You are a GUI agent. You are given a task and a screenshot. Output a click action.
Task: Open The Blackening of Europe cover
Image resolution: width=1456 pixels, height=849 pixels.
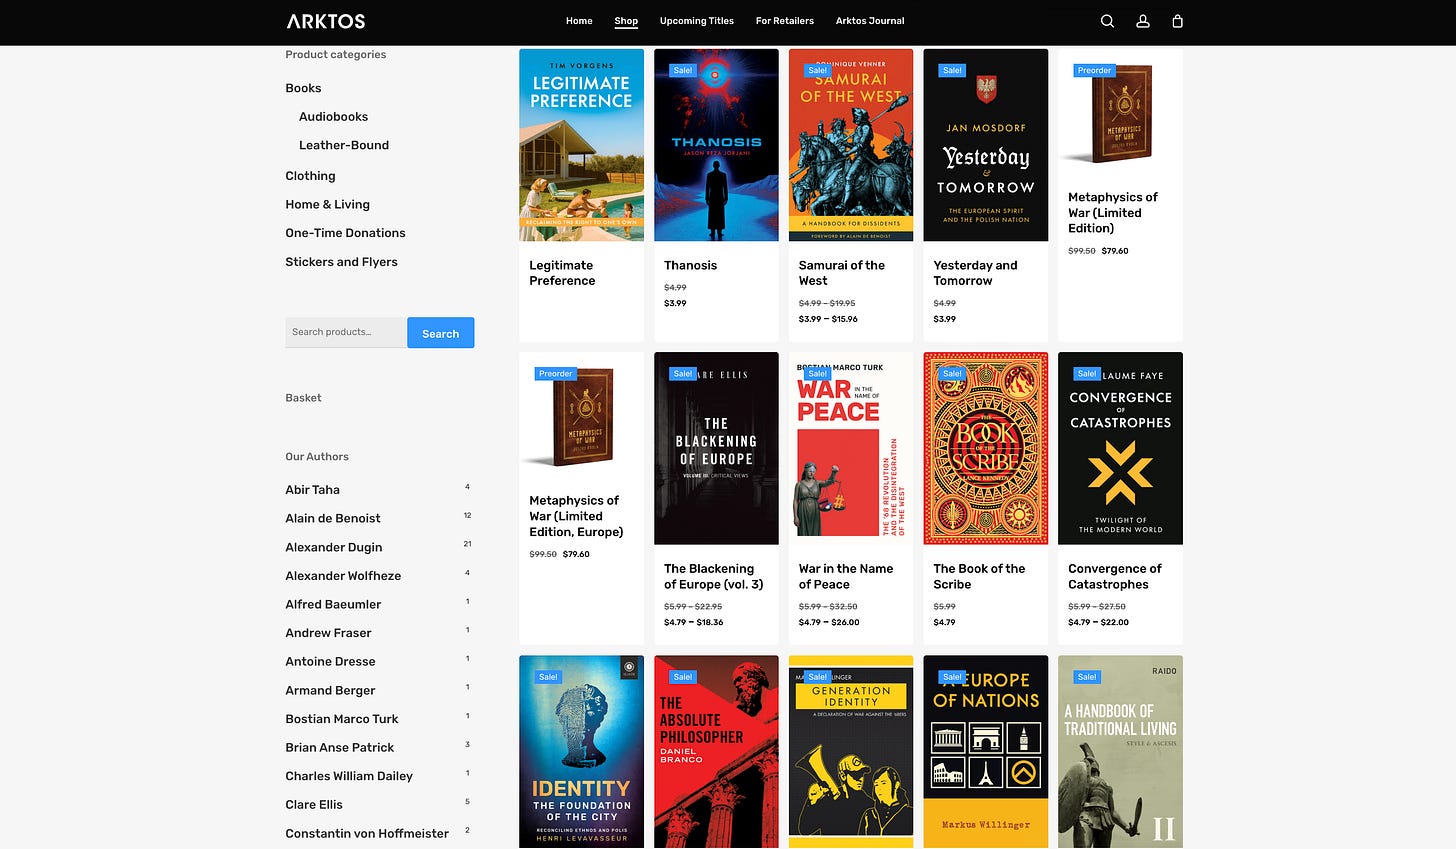(x=716, y=448)
